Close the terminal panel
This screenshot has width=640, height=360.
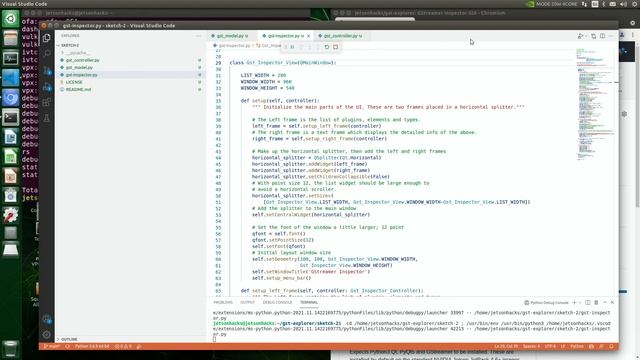[x=612, y=302]
